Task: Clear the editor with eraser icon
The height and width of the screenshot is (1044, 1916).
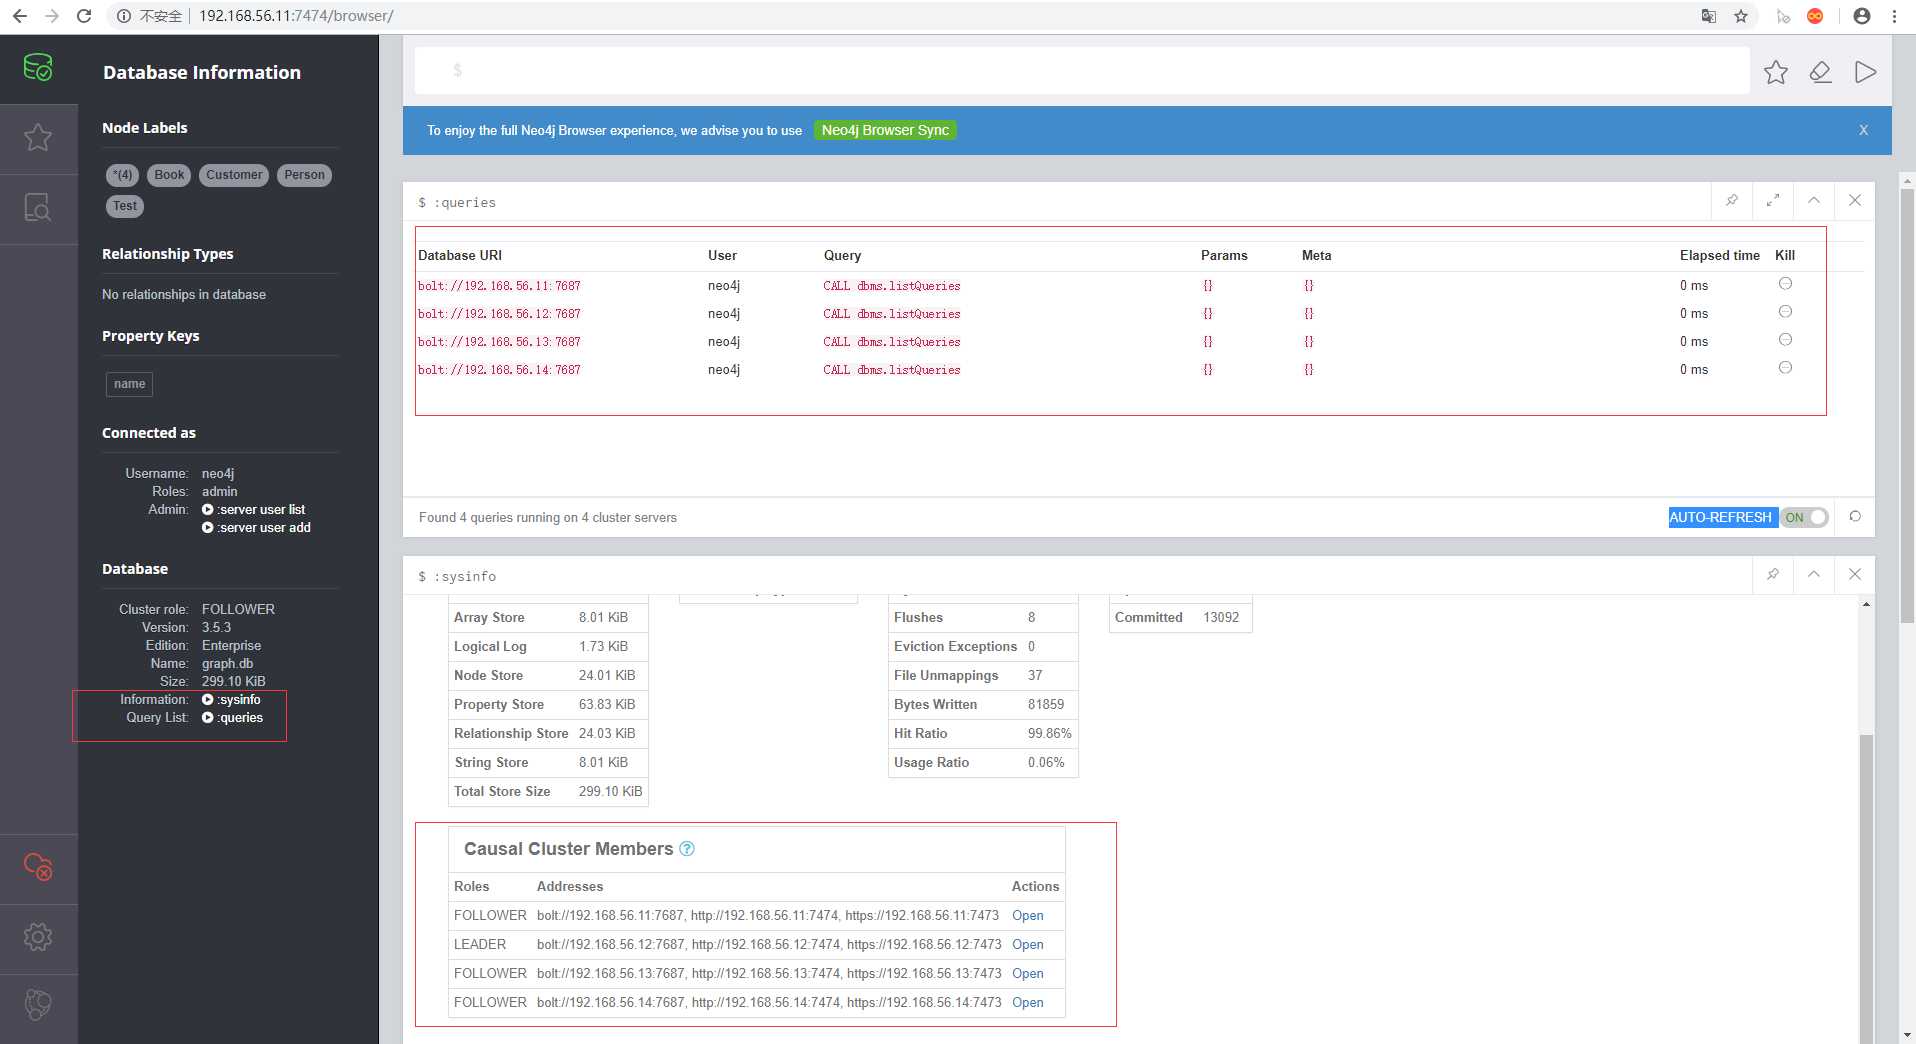Action: tap(1821, 72)
